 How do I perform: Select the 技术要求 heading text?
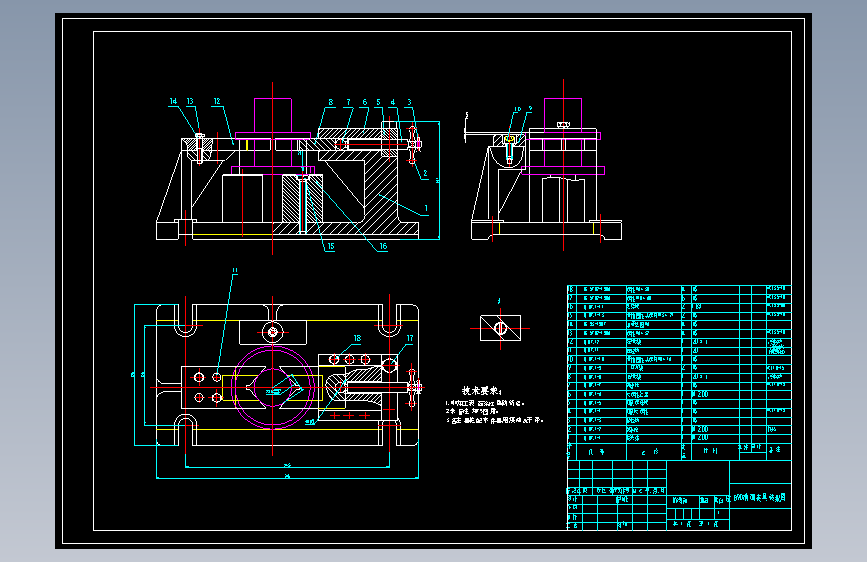[x=482, y=391]
